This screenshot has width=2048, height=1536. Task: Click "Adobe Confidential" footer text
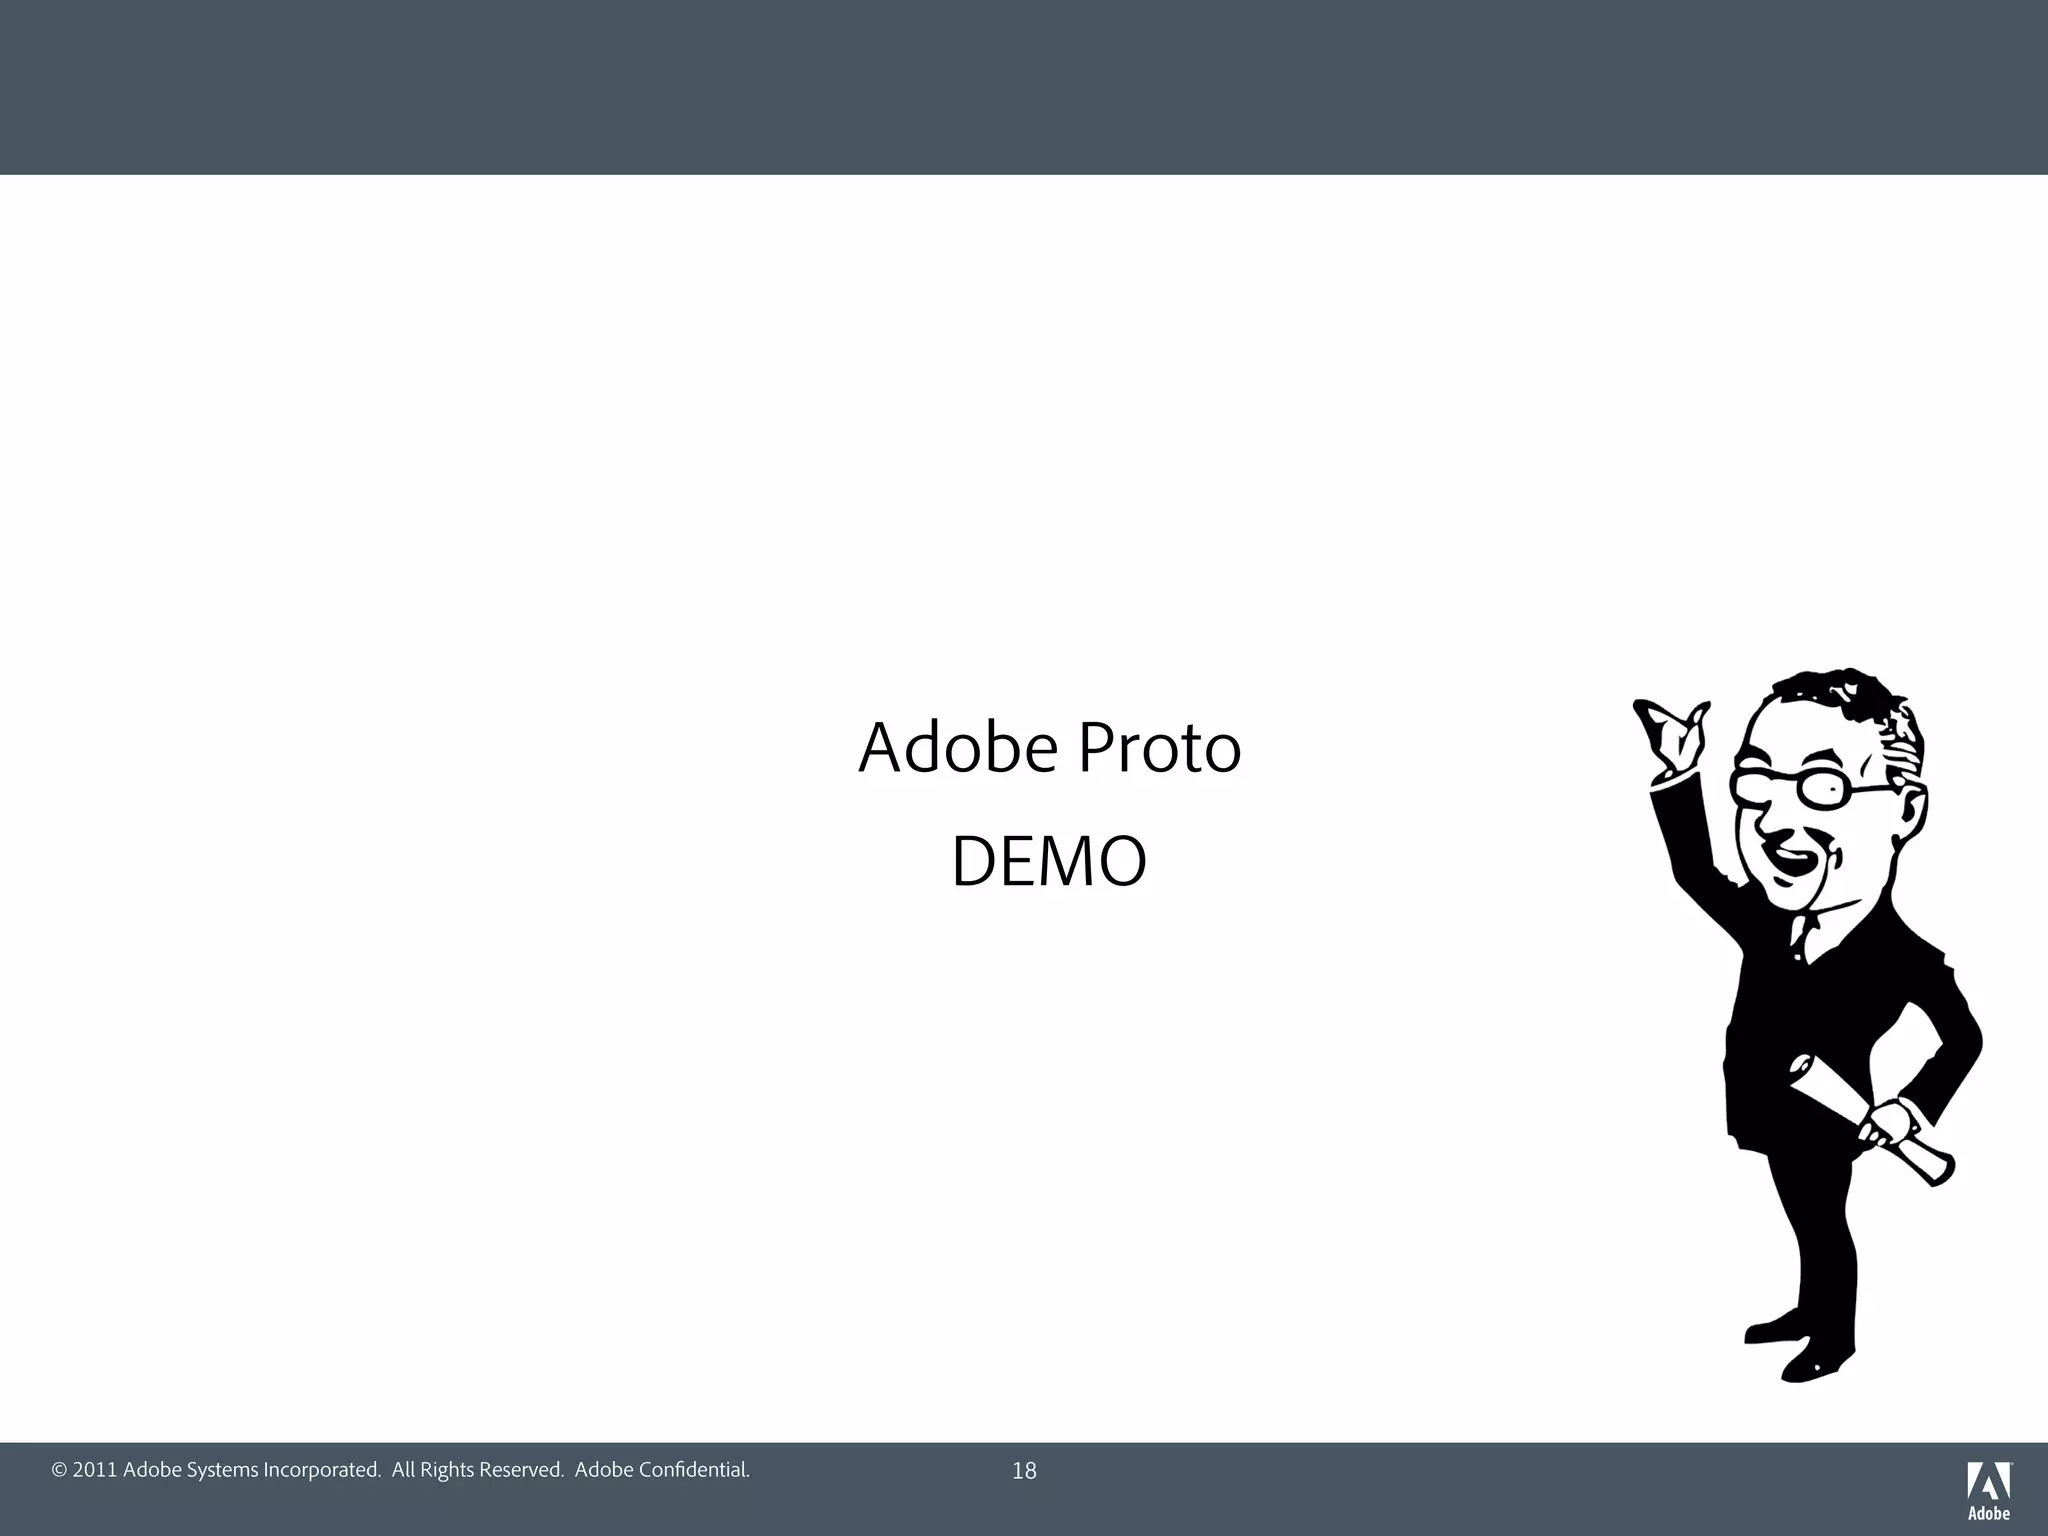pos(662,1470)
